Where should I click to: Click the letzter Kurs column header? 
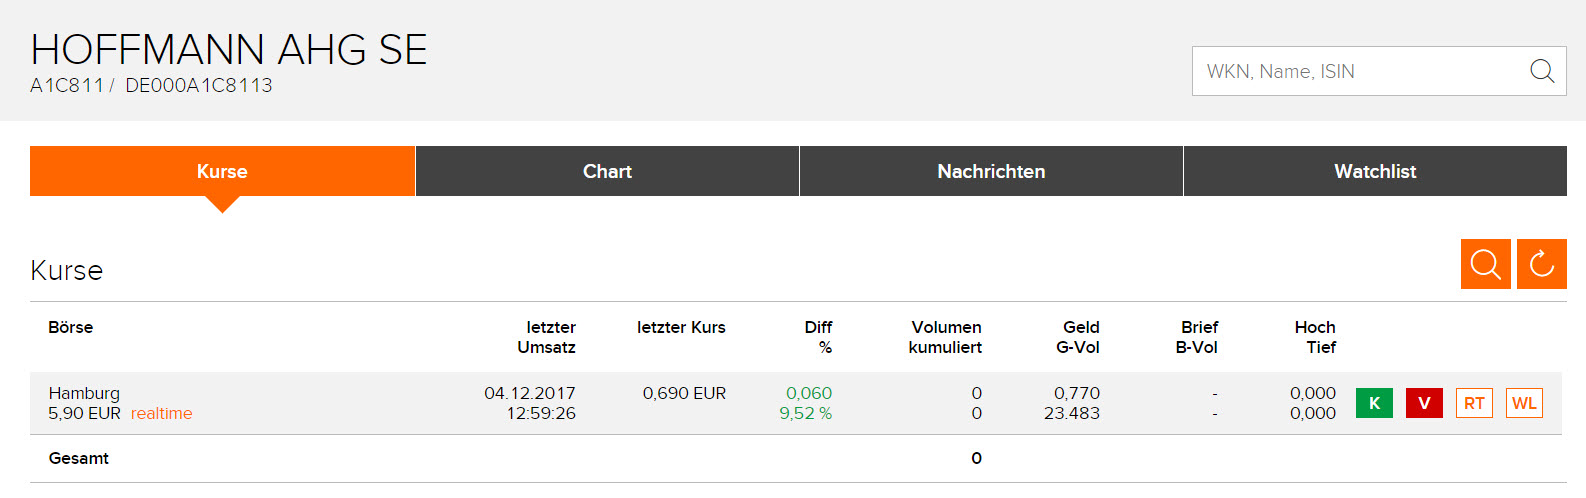coord(681,327)
